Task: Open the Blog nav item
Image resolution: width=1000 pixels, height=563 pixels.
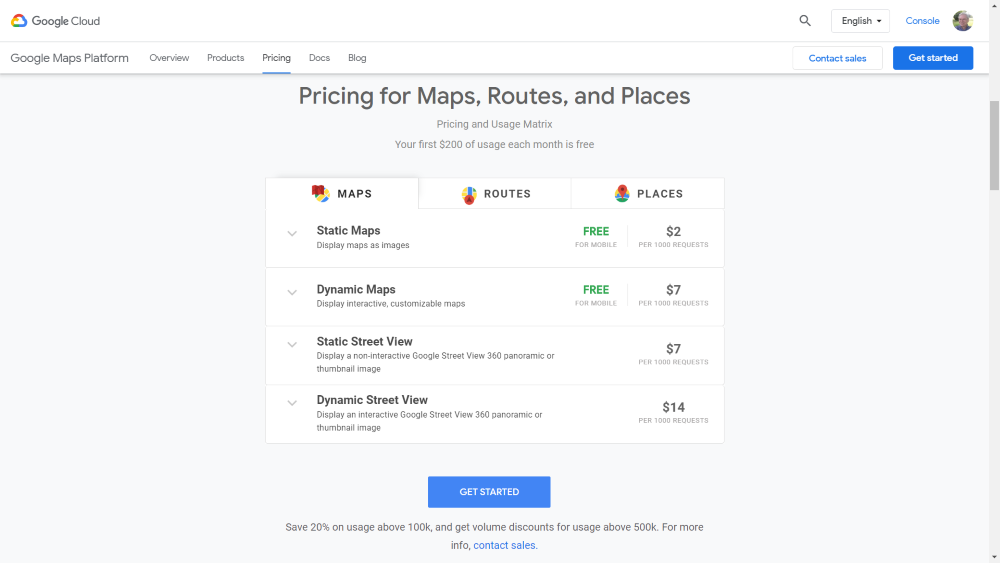Action: click(357, 58)
